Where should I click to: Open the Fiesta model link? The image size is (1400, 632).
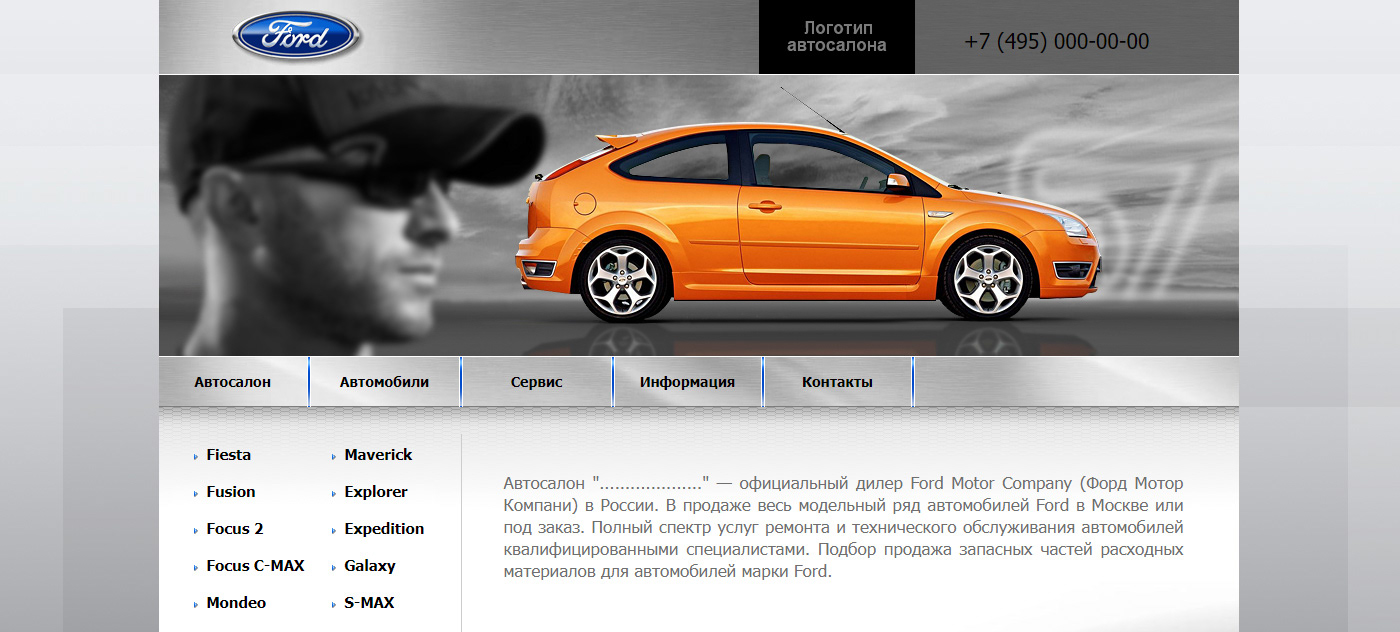228,455
